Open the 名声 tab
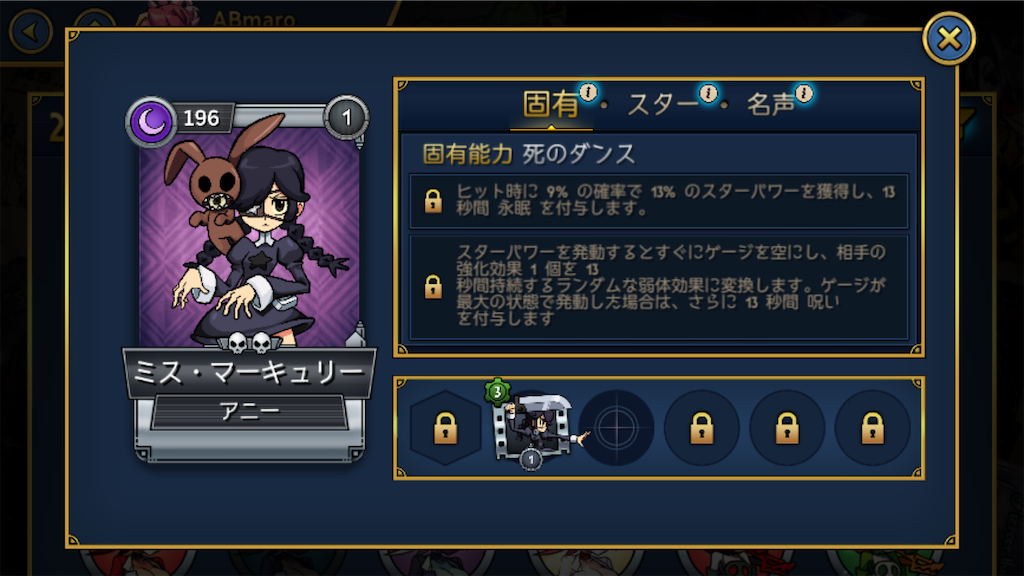The height and width of the screenshot is (576, 1024). [771, 104]
